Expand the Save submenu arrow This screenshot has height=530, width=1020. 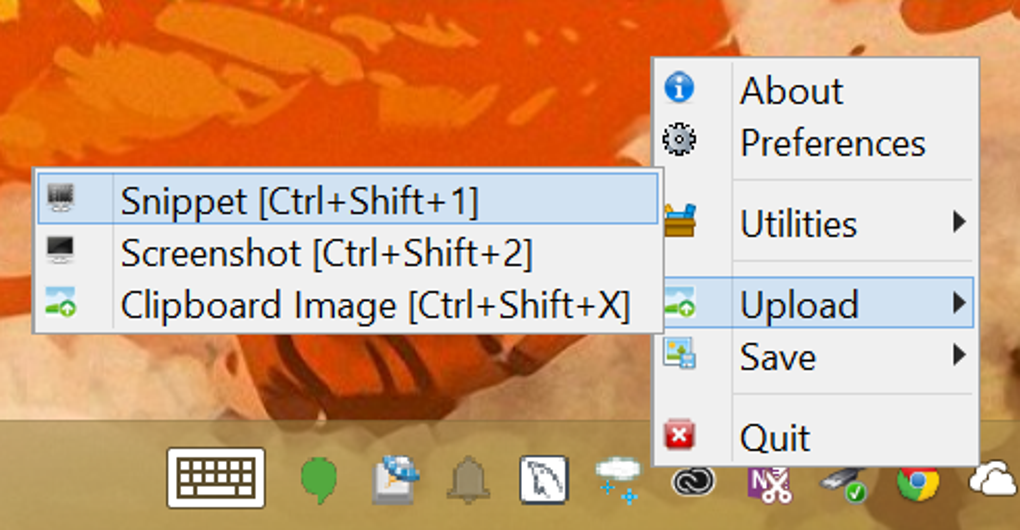pos(960,354)
